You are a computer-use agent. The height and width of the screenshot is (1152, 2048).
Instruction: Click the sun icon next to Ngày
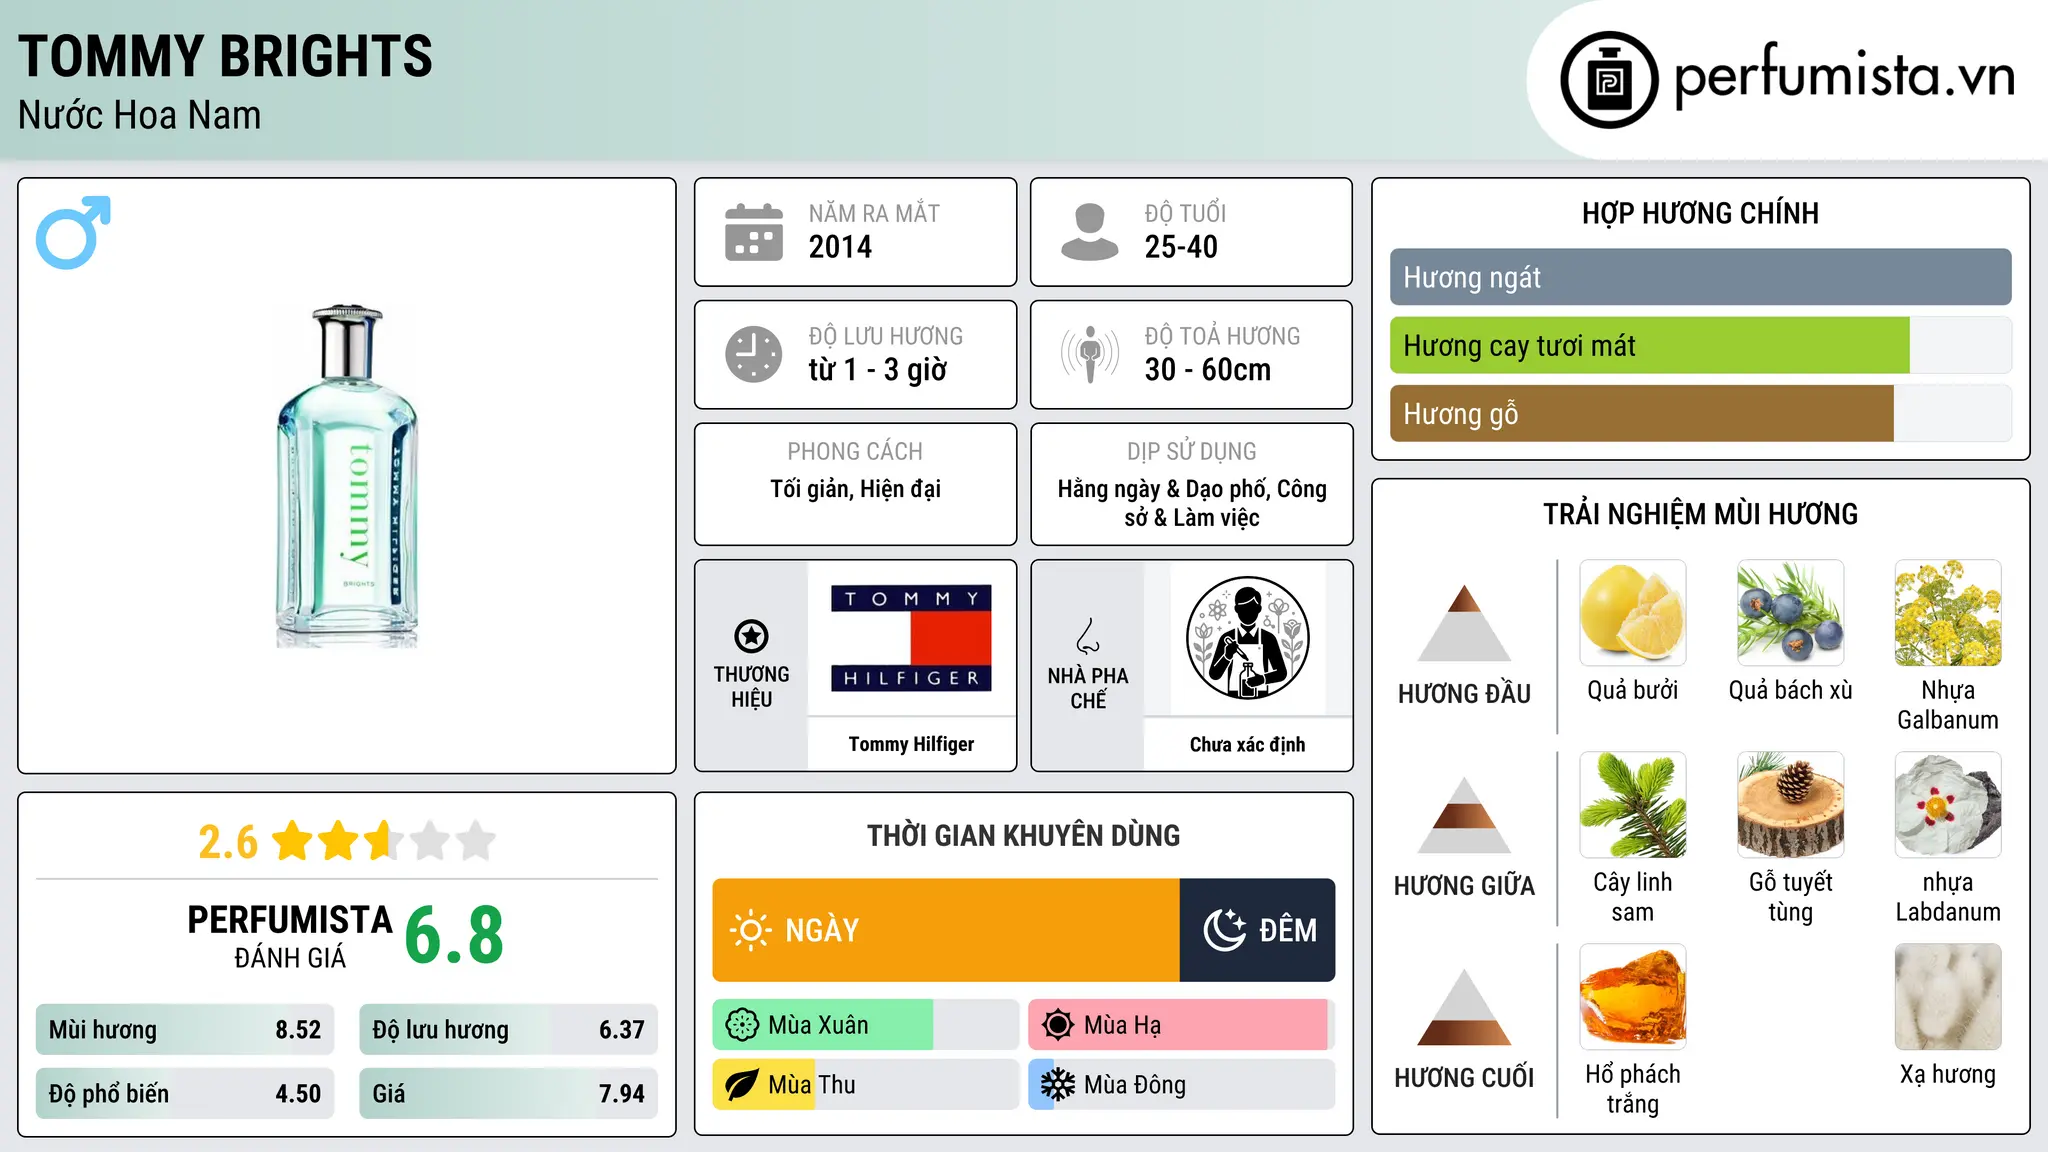[x=750, y=930]
